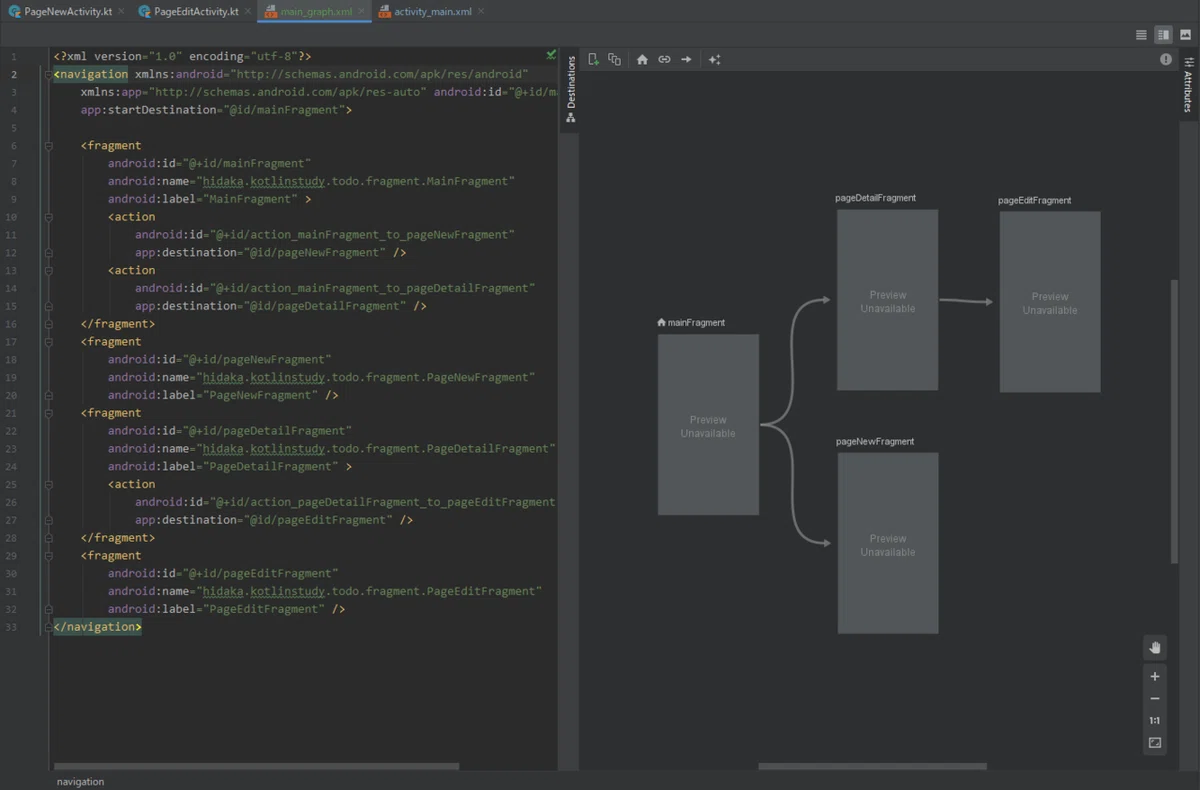Close the activity_main.xml tab

480,11
